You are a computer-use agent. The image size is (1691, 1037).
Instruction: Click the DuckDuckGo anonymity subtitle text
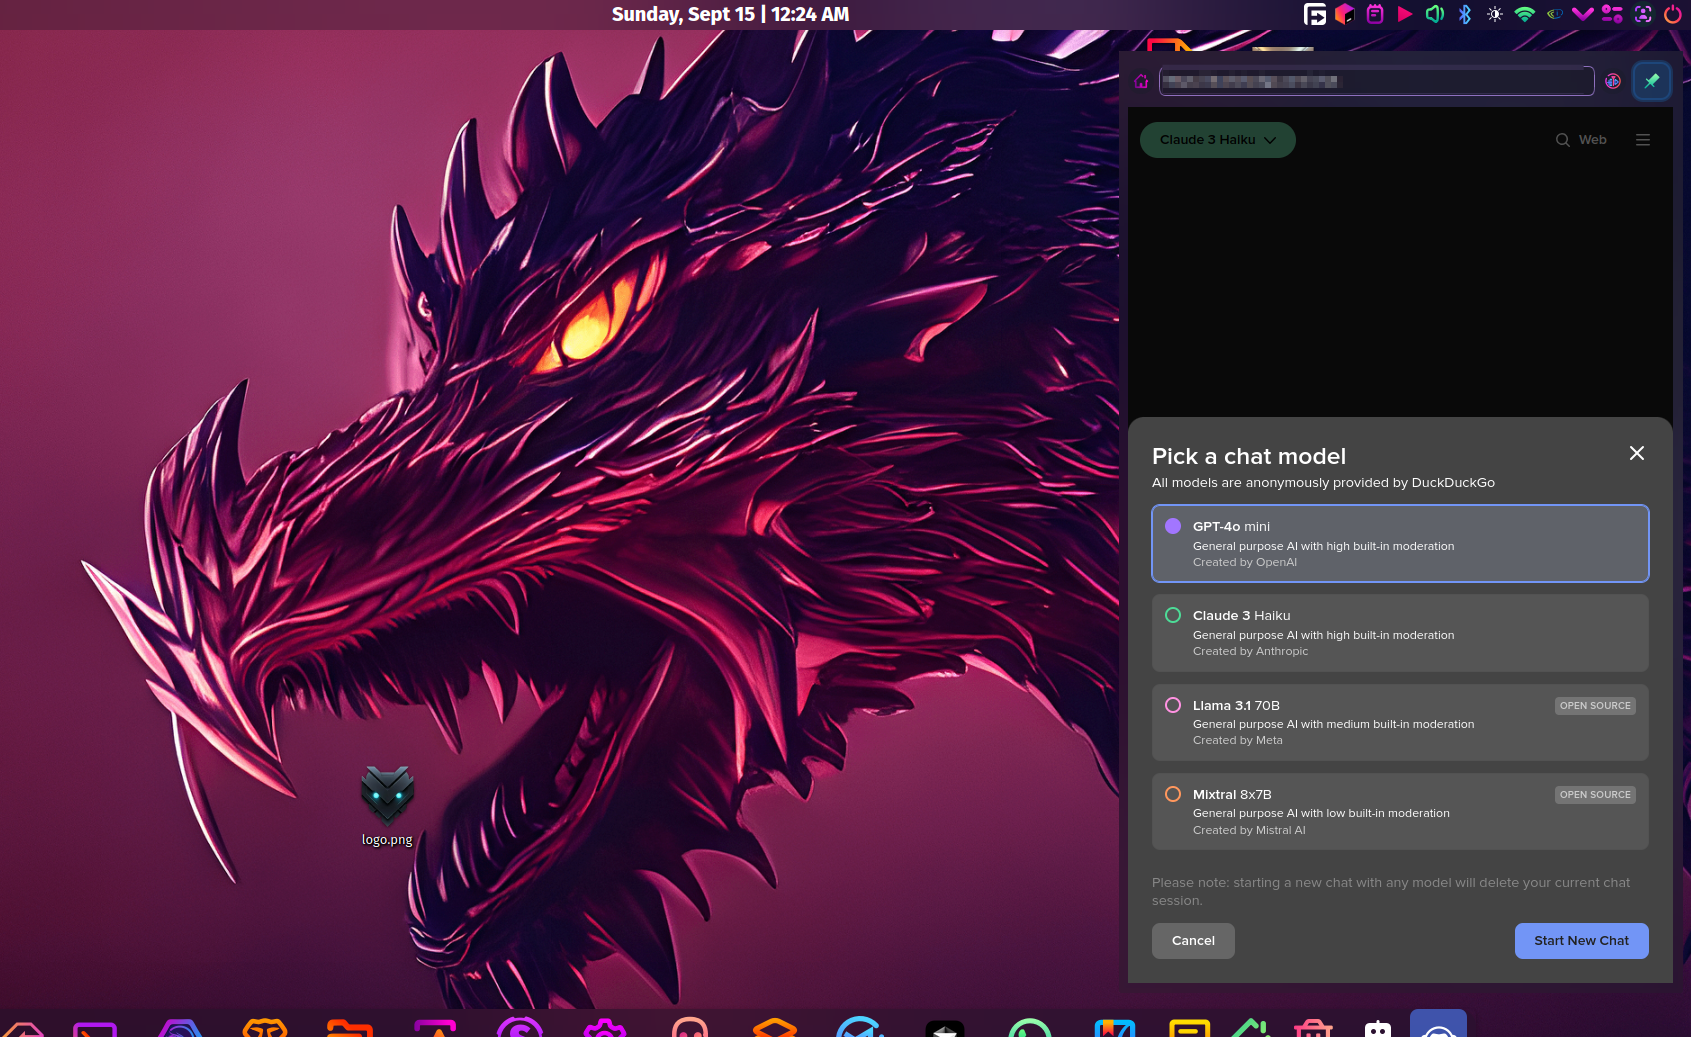(x=1323, y=483)
